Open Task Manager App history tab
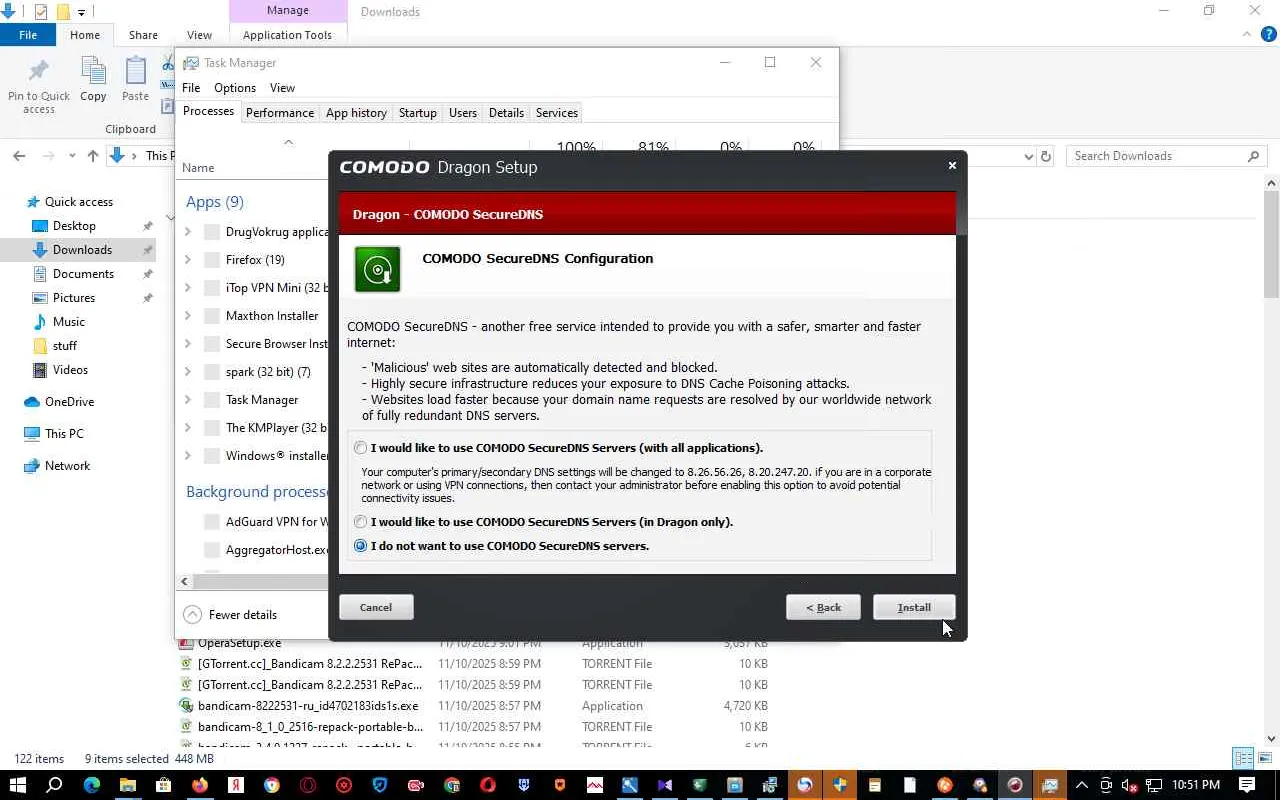This screenshot has width=1280, height=800. click(356, 113)
